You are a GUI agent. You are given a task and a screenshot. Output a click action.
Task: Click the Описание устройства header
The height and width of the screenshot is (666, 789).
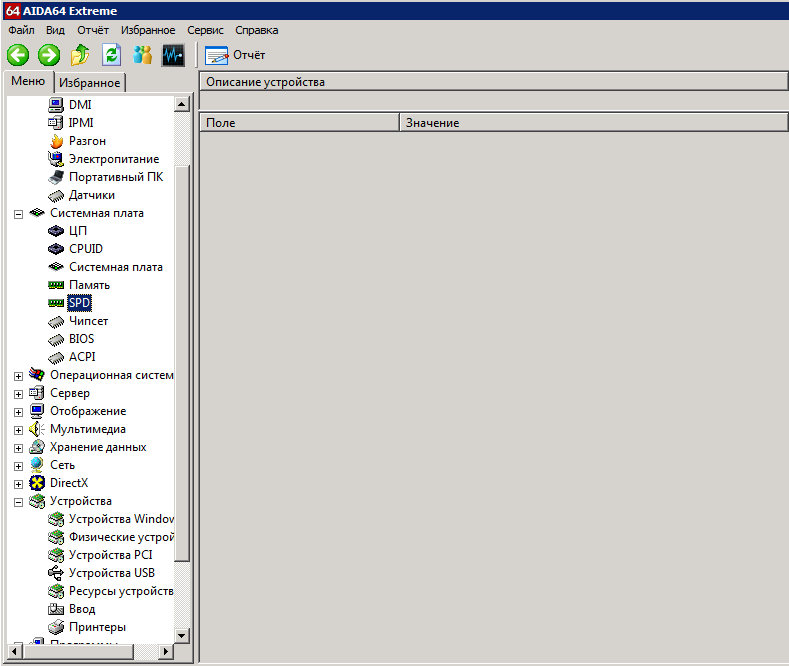(494, 82)
